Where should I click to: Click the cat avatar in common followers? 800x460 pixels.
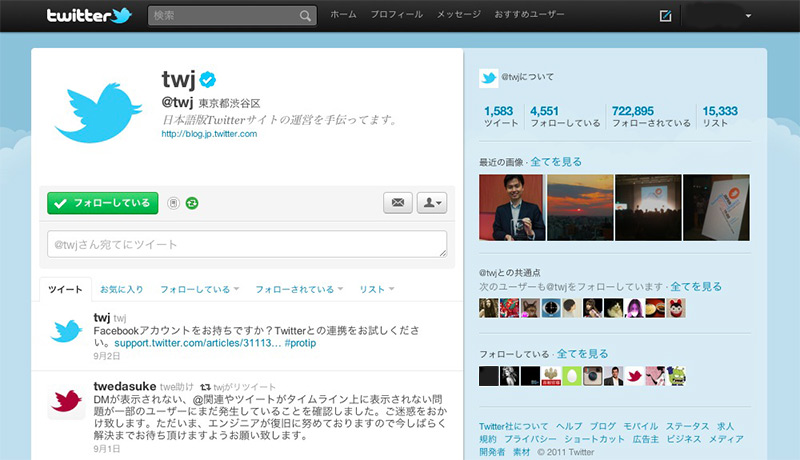click(530, 308)
